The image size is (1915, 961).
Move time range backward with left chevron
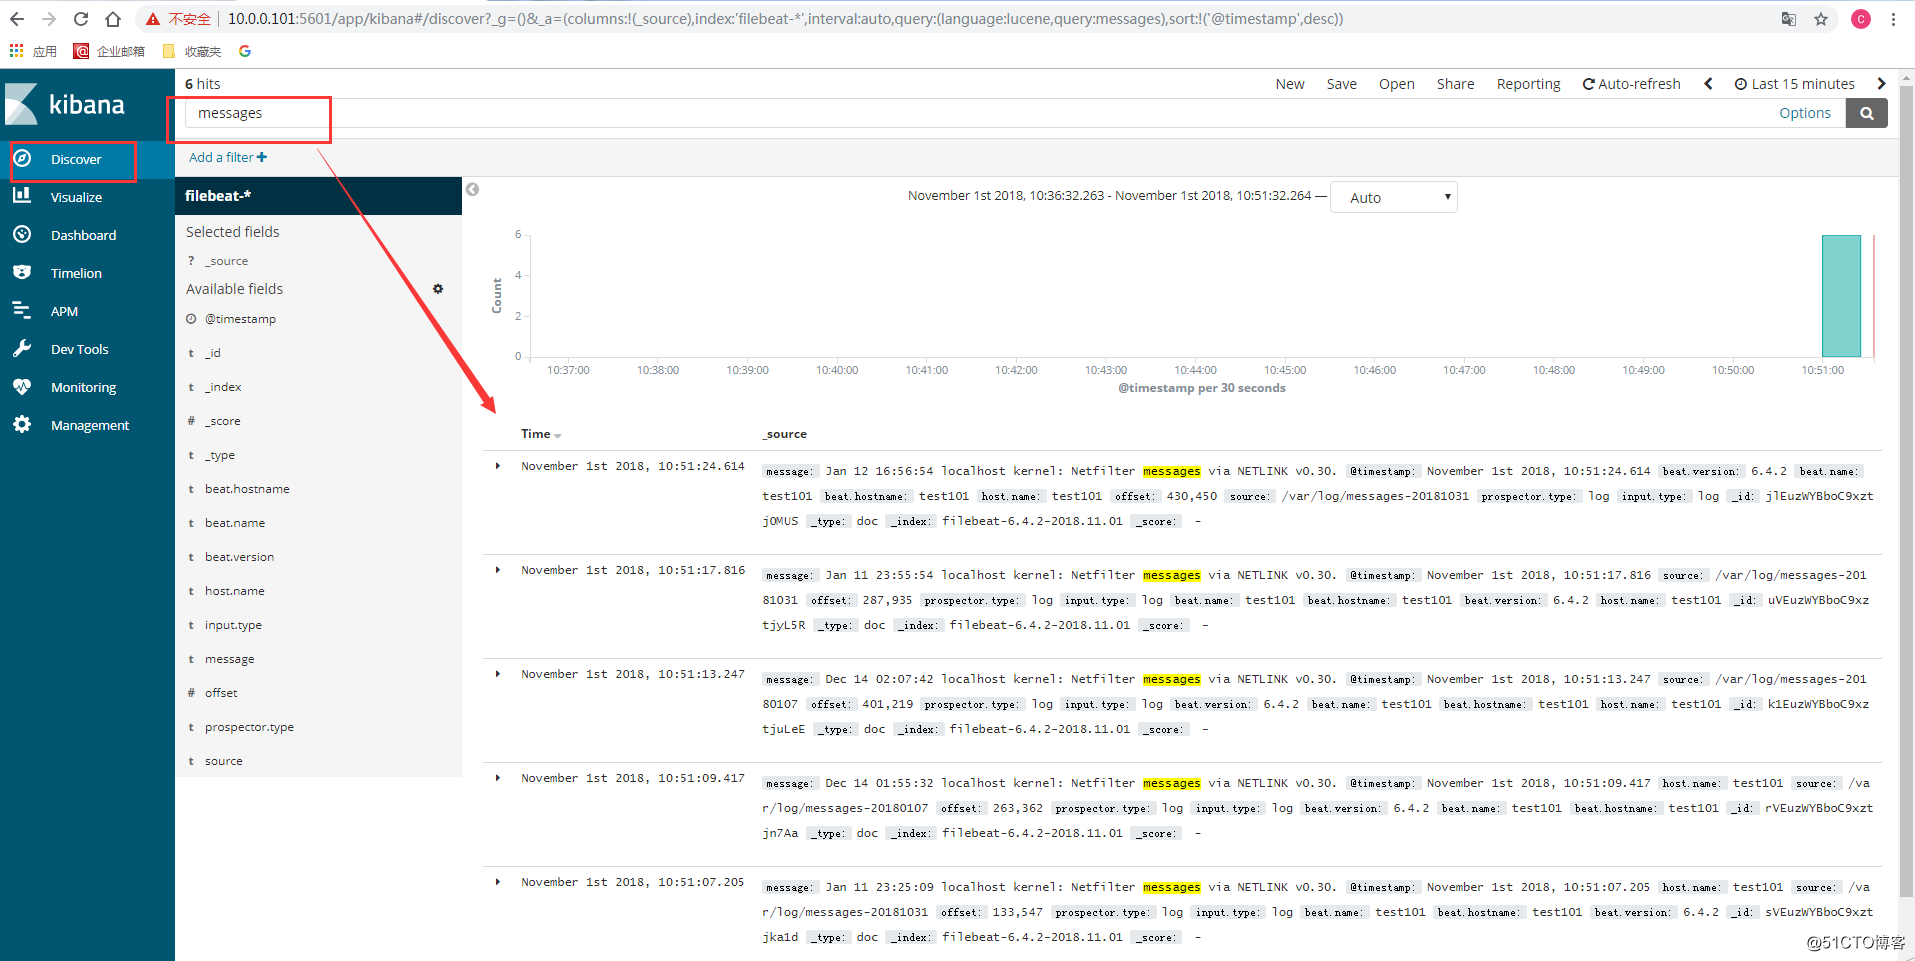[1708, 84]
